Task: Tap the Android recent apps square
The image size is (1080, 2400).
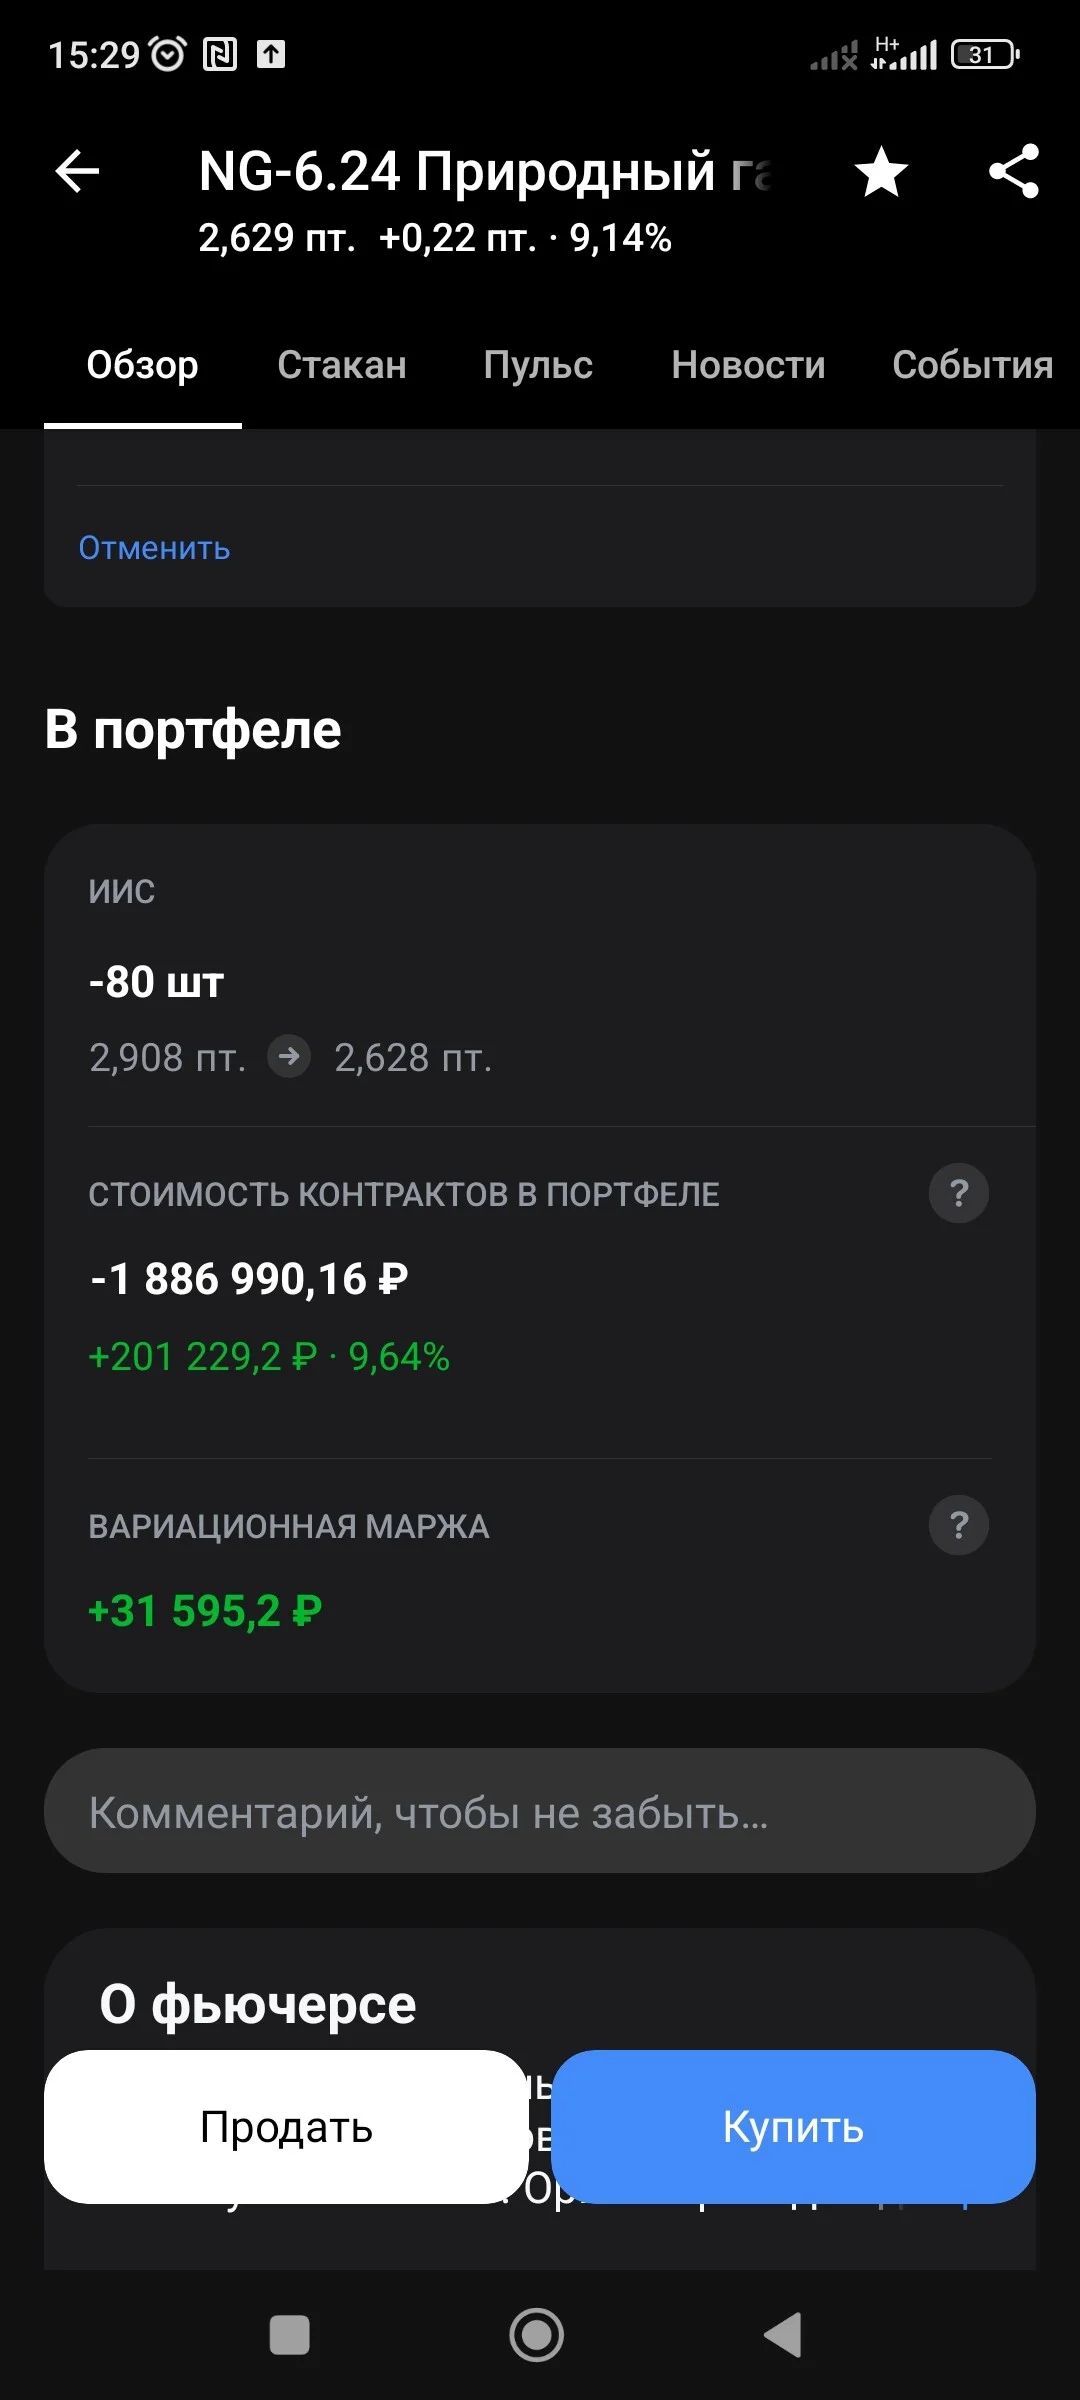Action: tap(290, 2336)
